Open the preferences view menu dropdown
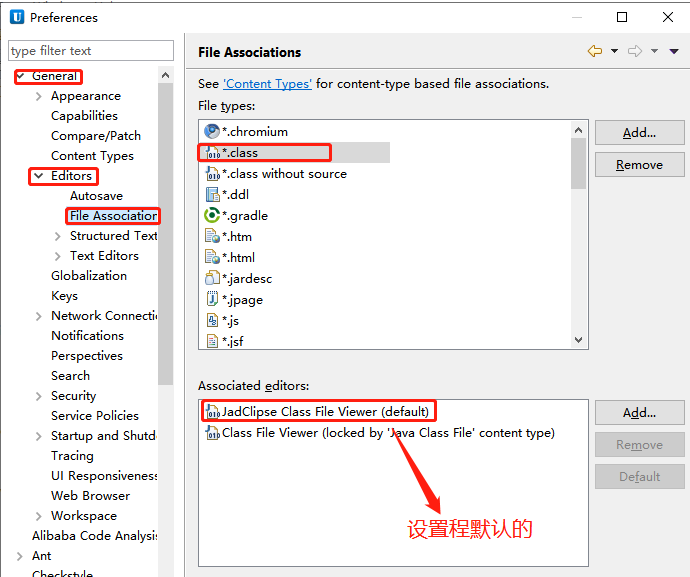Image resolution: width=690 pixels, height=577 pixels. tap(674, 51)
